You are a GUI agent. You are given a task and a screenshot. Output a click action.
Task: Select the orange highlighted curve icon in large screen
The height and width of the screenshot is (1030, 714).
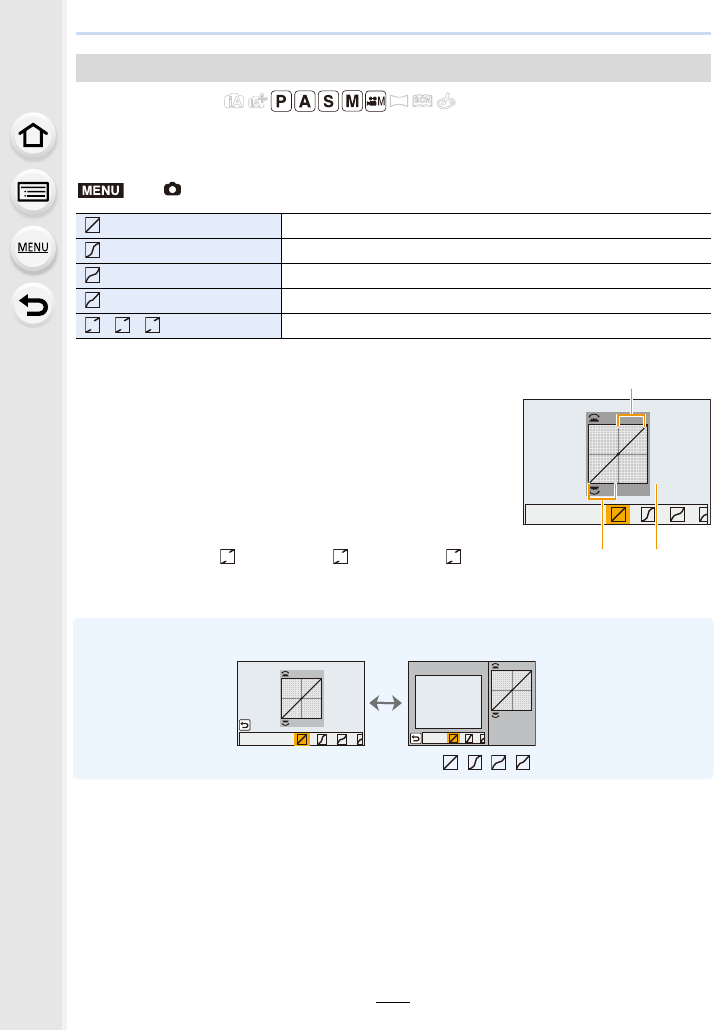(x=618, y=514)
